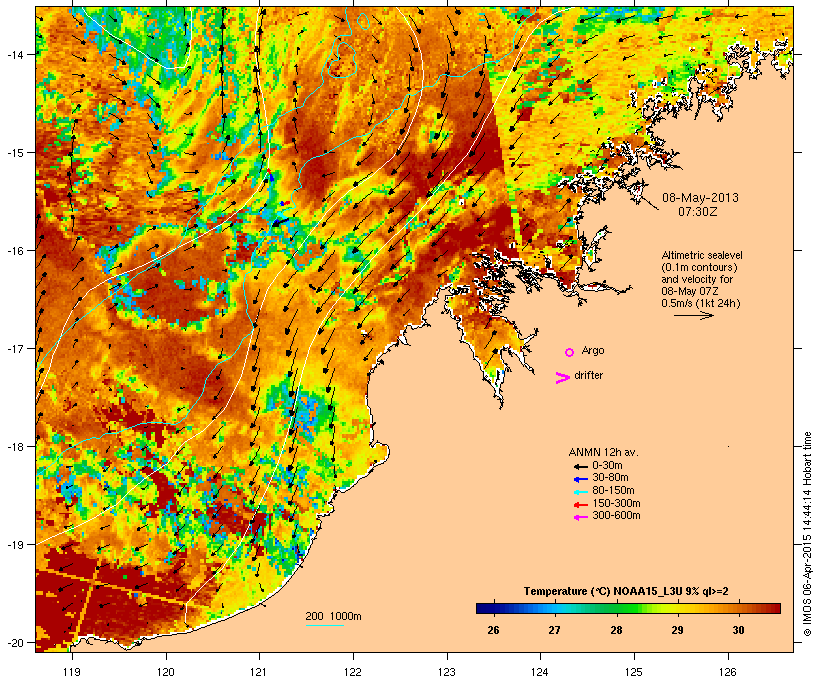Click the Argo legend text label
This screenshot has height=680, width=820.
(x=593, y=350)
